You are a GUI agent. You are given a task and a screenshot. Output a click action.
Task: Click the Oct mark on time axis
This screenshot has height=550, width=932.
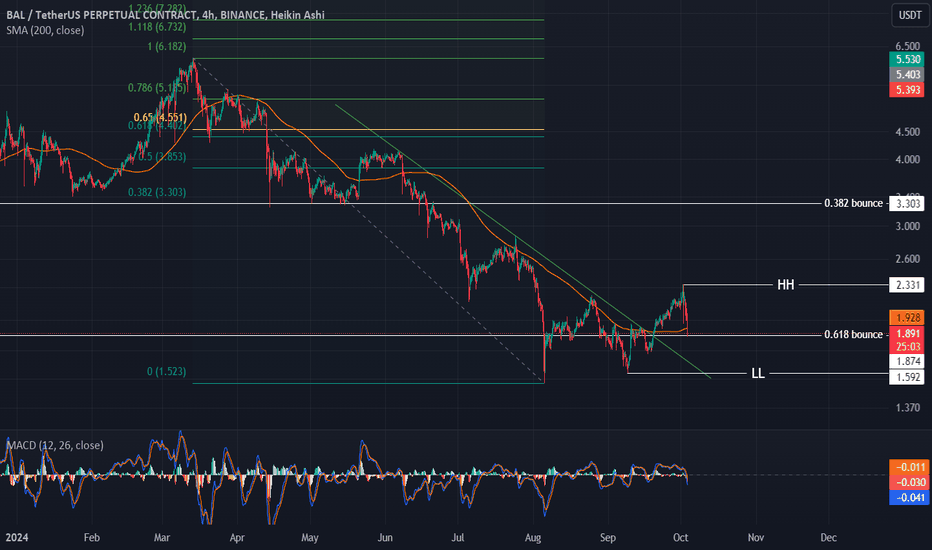[681, 538]
